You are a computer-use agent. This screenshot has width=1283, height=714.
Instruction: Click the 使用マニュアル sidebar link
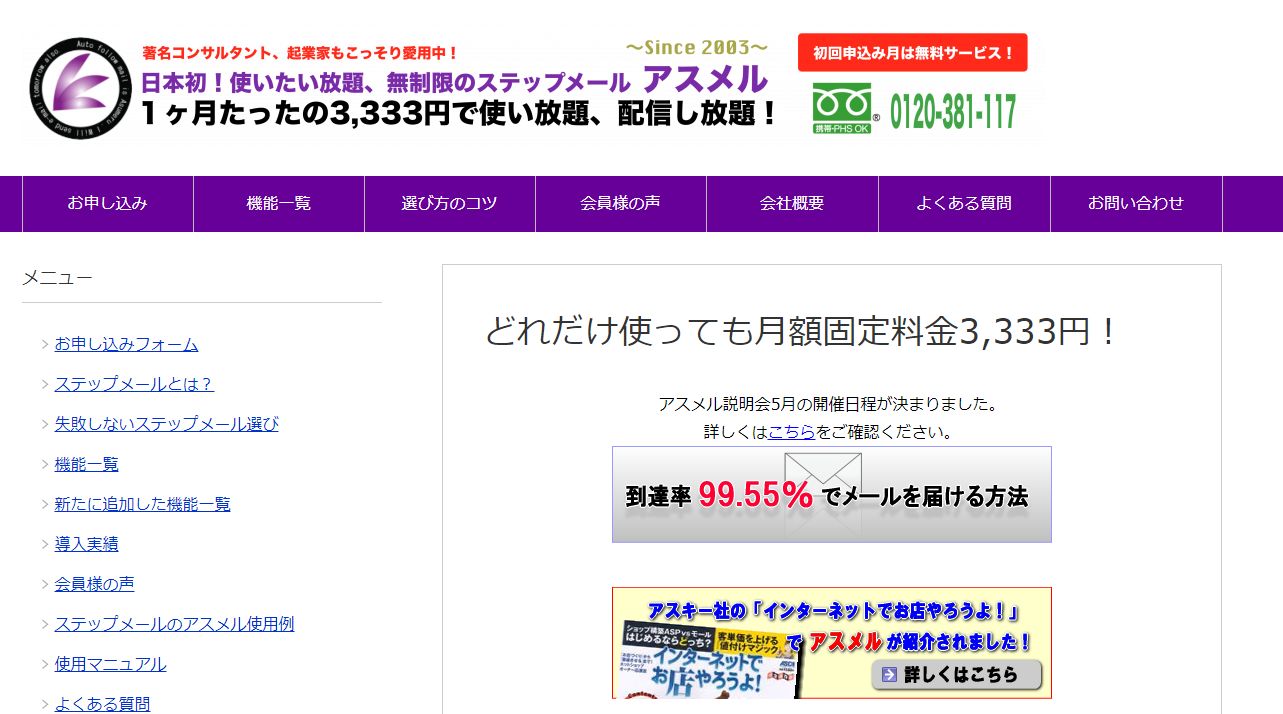click(110, 664)
